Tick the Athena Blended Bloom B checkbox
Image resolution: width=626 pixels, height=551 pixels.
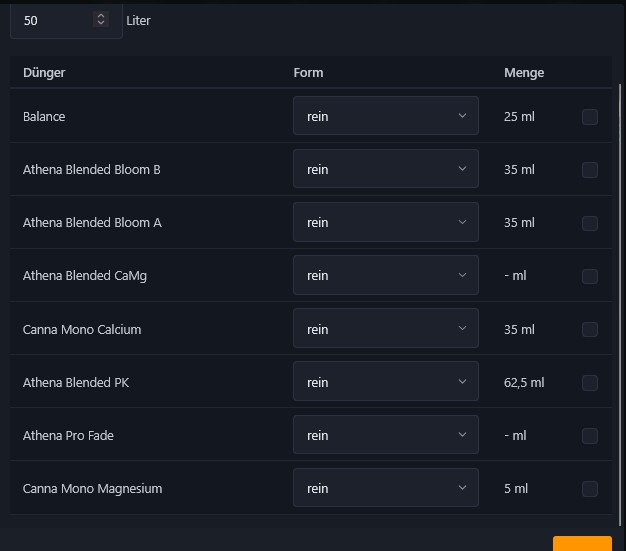coord(590,170)
